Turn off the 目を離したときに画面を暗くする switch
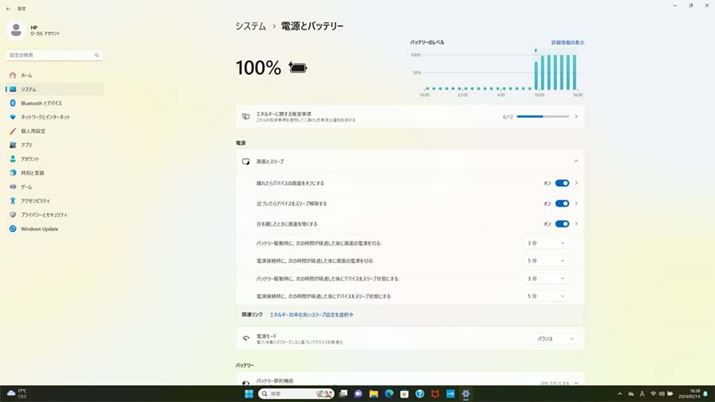 point(561,224)
